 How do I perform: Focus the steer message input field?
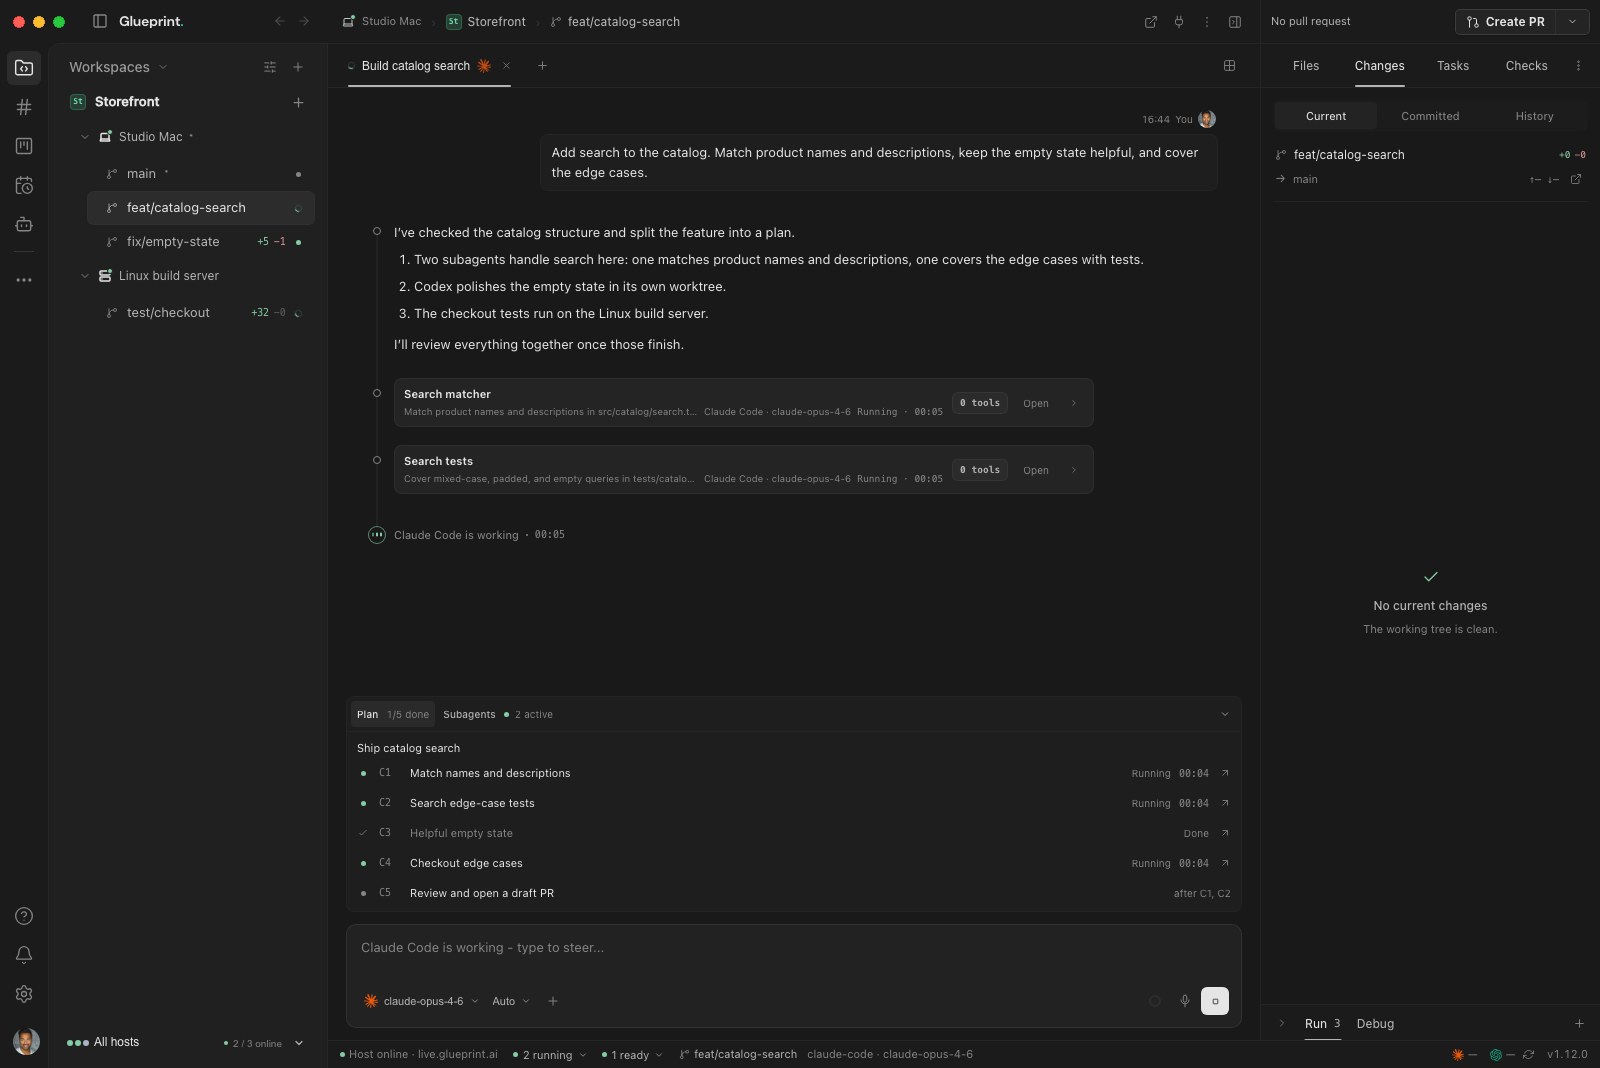pyautogui.click(x=793, y=948)
